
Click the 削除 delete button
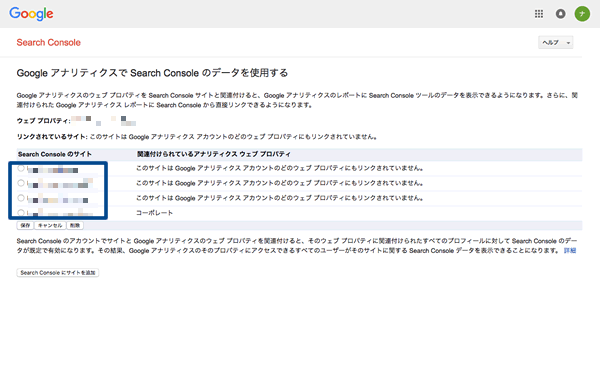point(75,225)
